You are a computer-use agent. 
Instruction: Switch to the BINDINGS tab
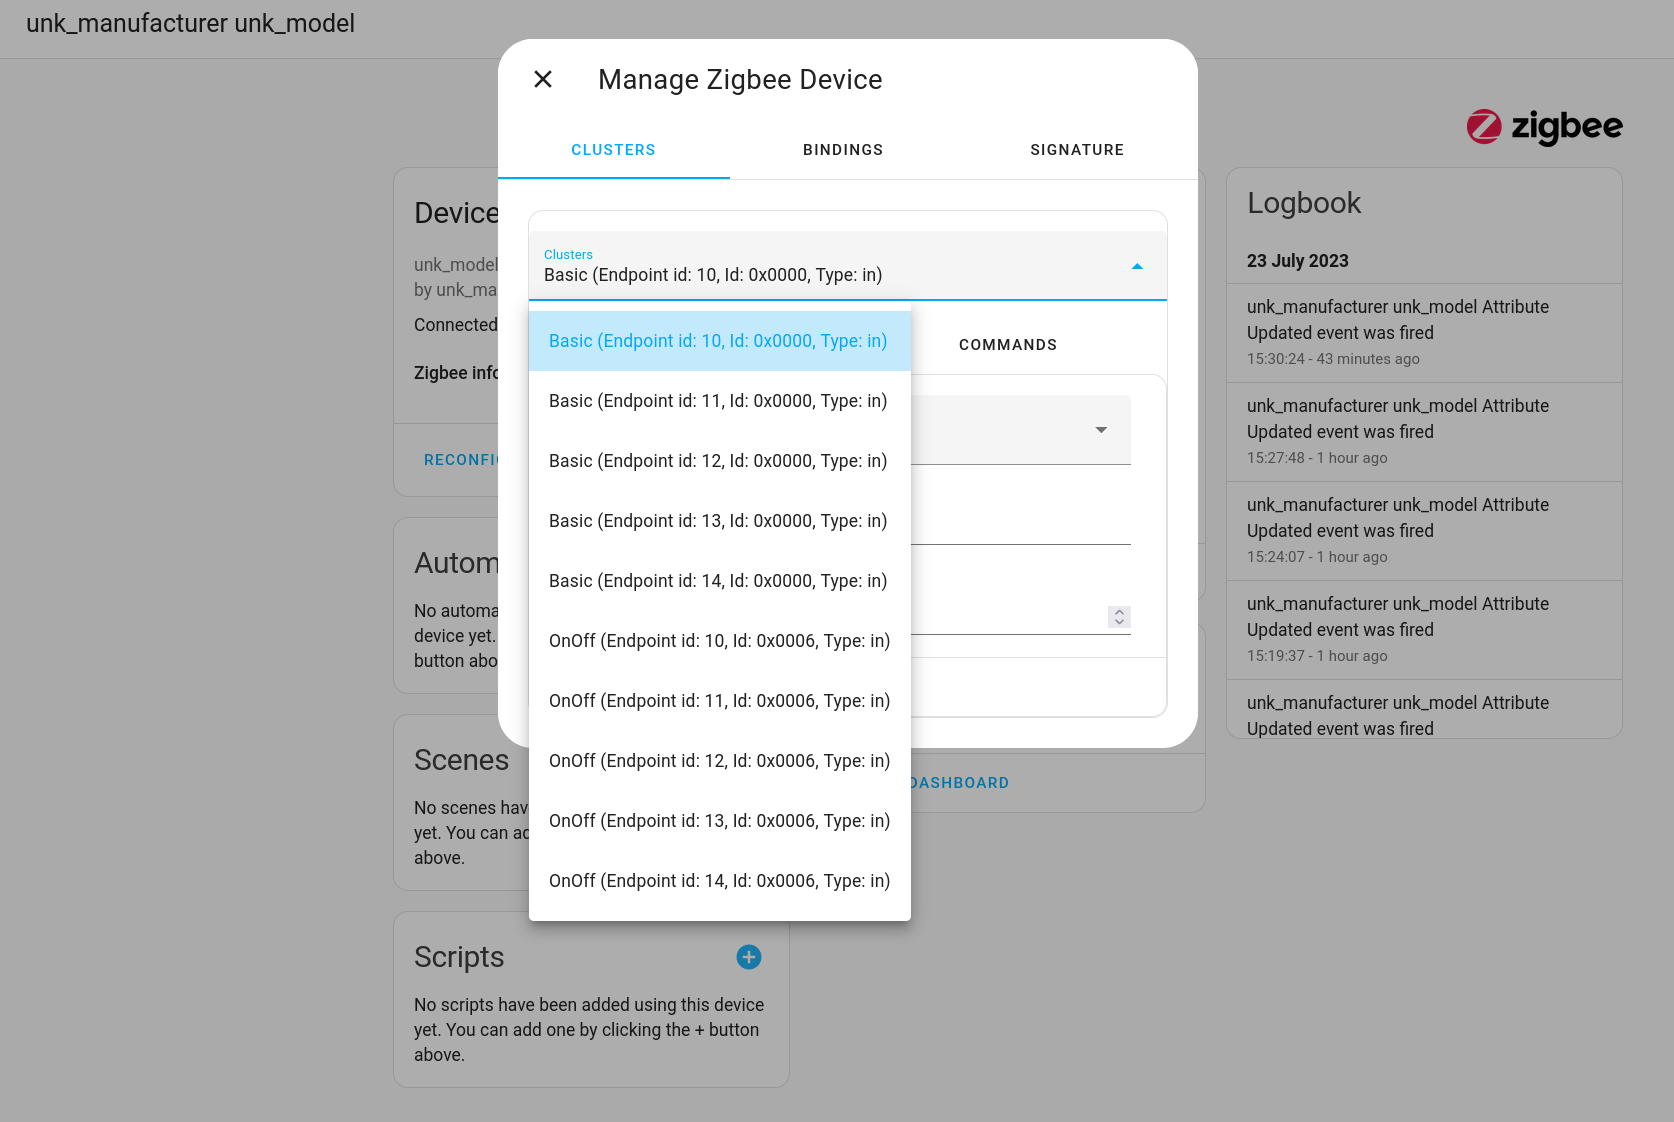pyautogui.click(x=842, y=150)
